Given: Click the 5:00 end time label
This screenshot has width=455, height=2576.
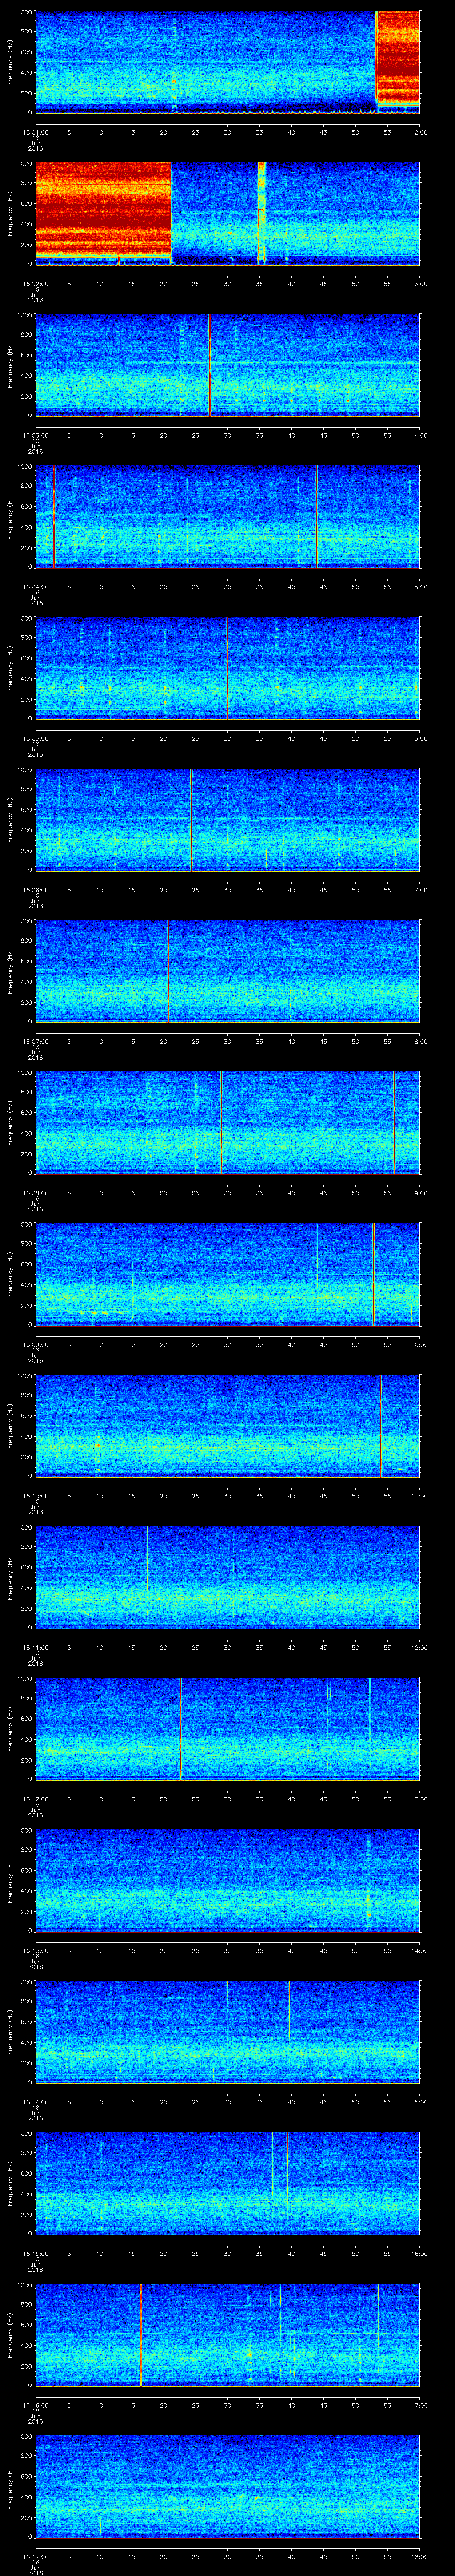Looking at the screenshot, I should point(420,587).
